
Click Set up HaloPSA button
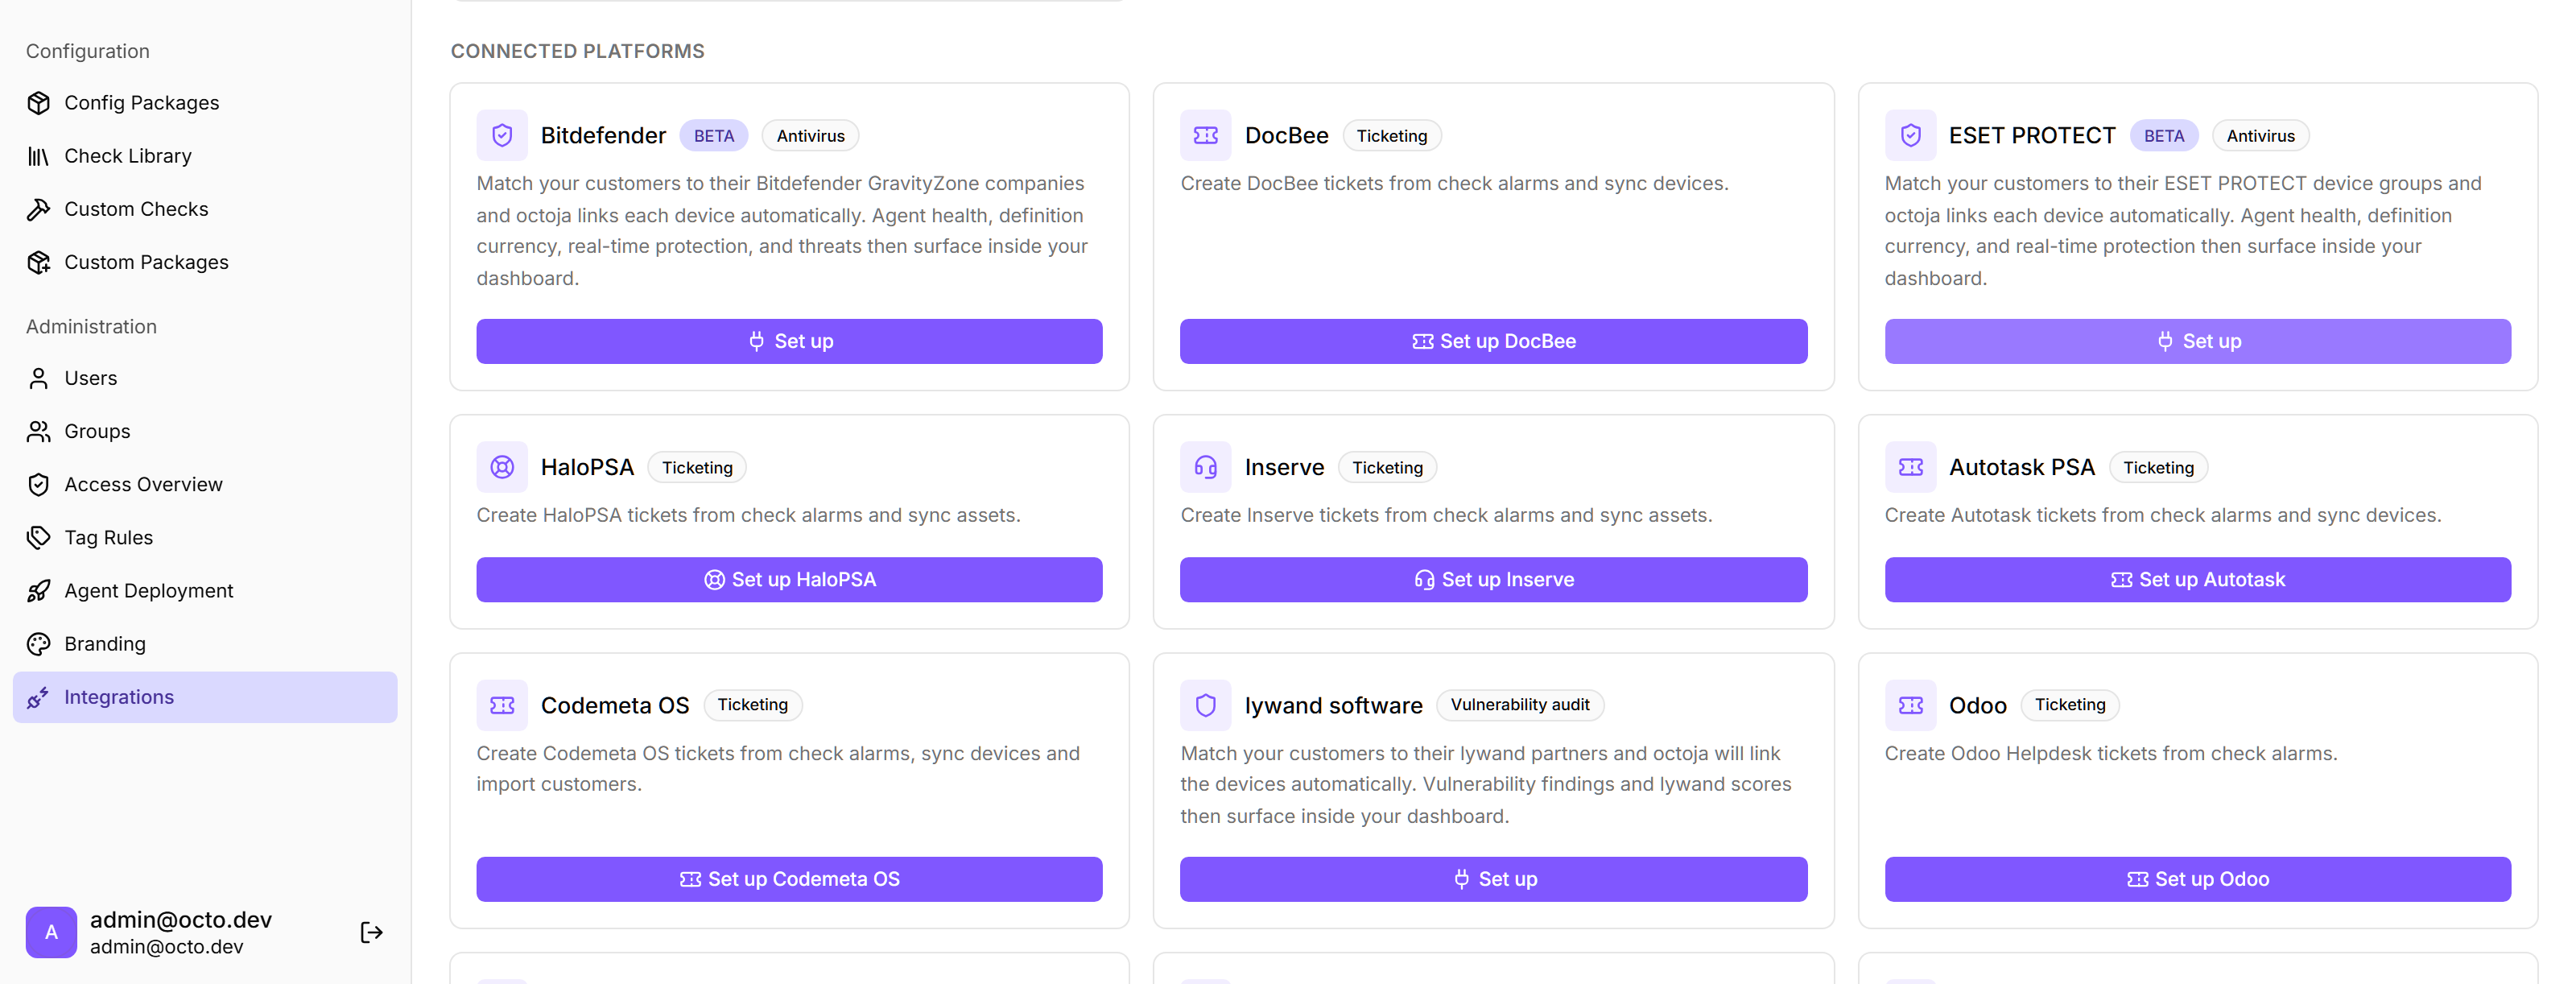click(789, 579)
